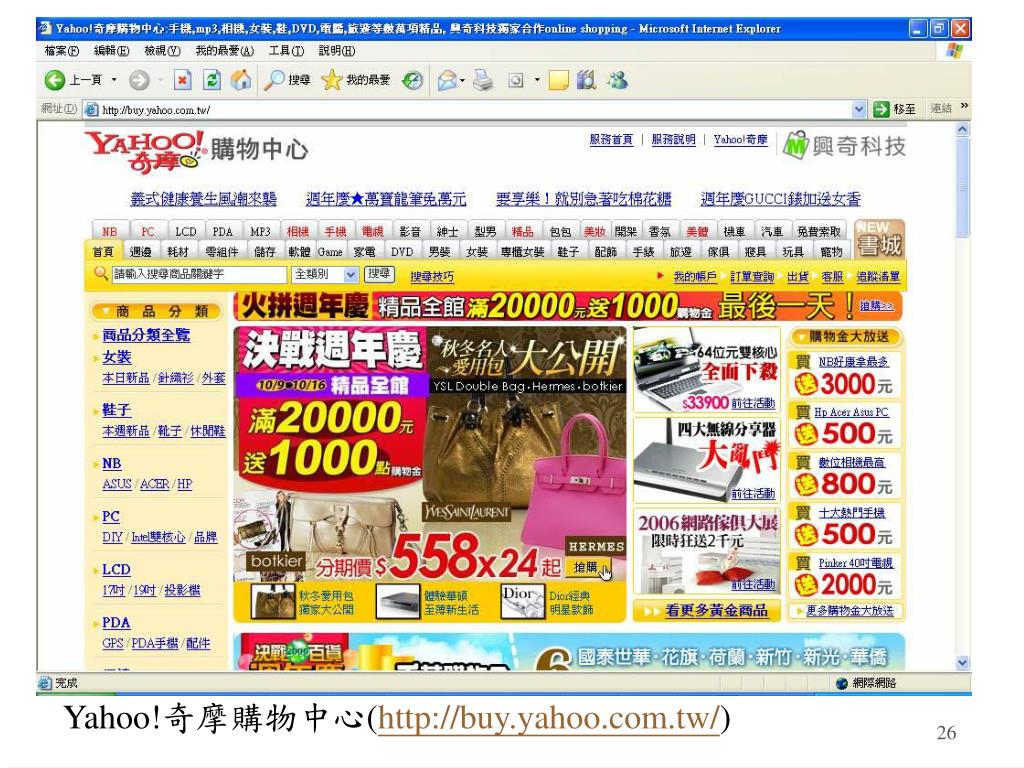
Task: Click the Forward arrow icon
Action: [x=138, y=80]
